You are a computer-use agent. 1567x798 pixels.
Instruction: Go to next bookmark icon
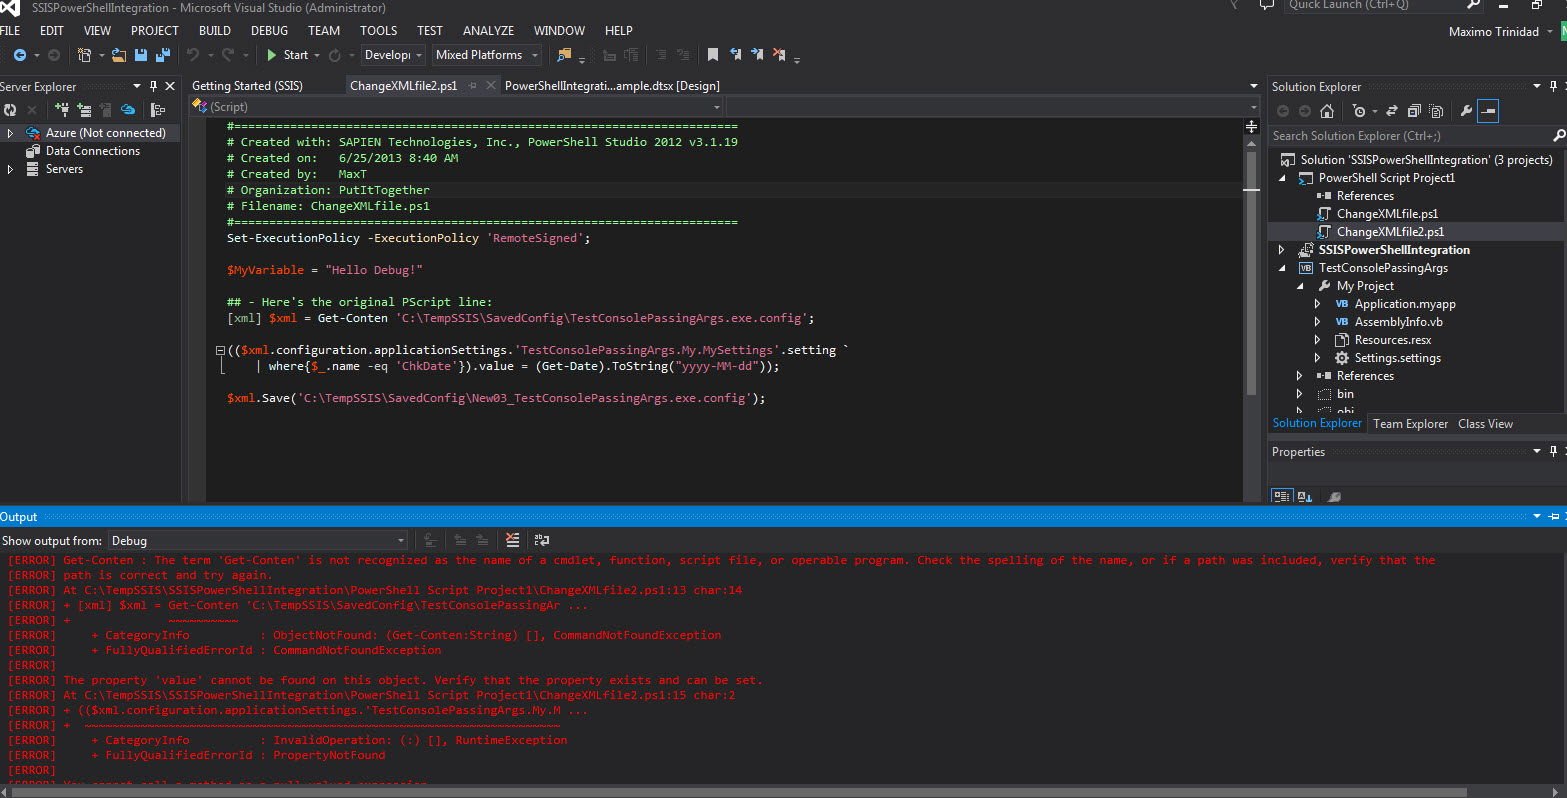point(757,55)
